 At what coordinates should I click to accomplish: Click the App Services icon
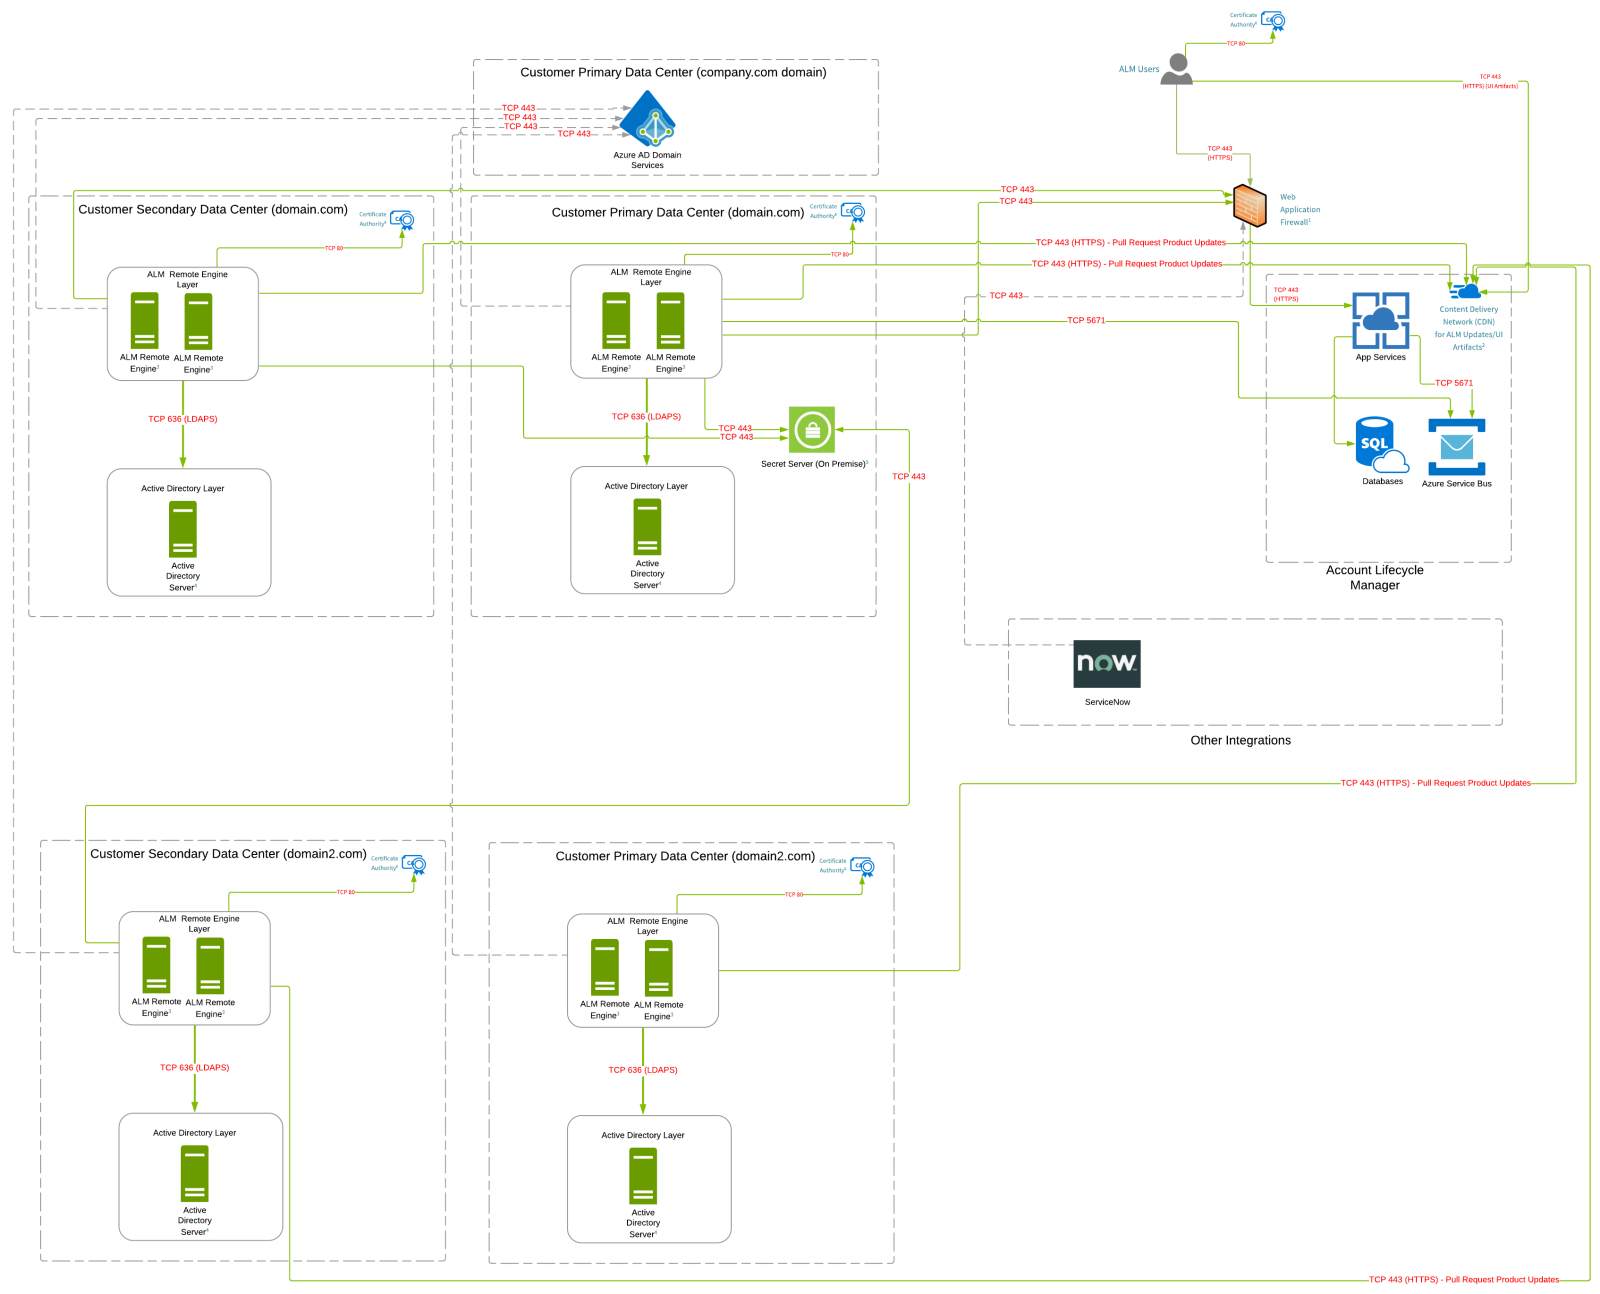pyautogui.click(x=1380, y=320)
